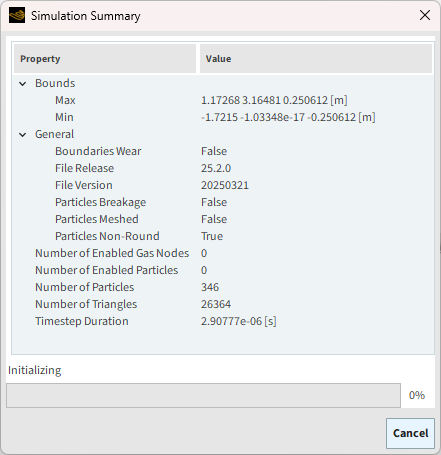Select the Max bounds row

pos(223,100)
